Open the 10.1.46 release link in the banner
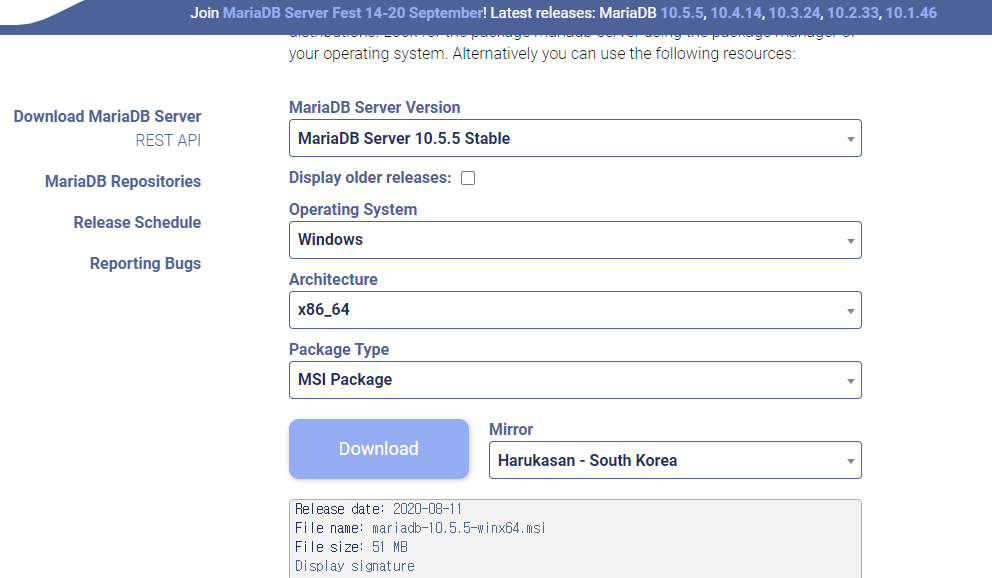The image size is (992, 578). click(x=911, y=13)
